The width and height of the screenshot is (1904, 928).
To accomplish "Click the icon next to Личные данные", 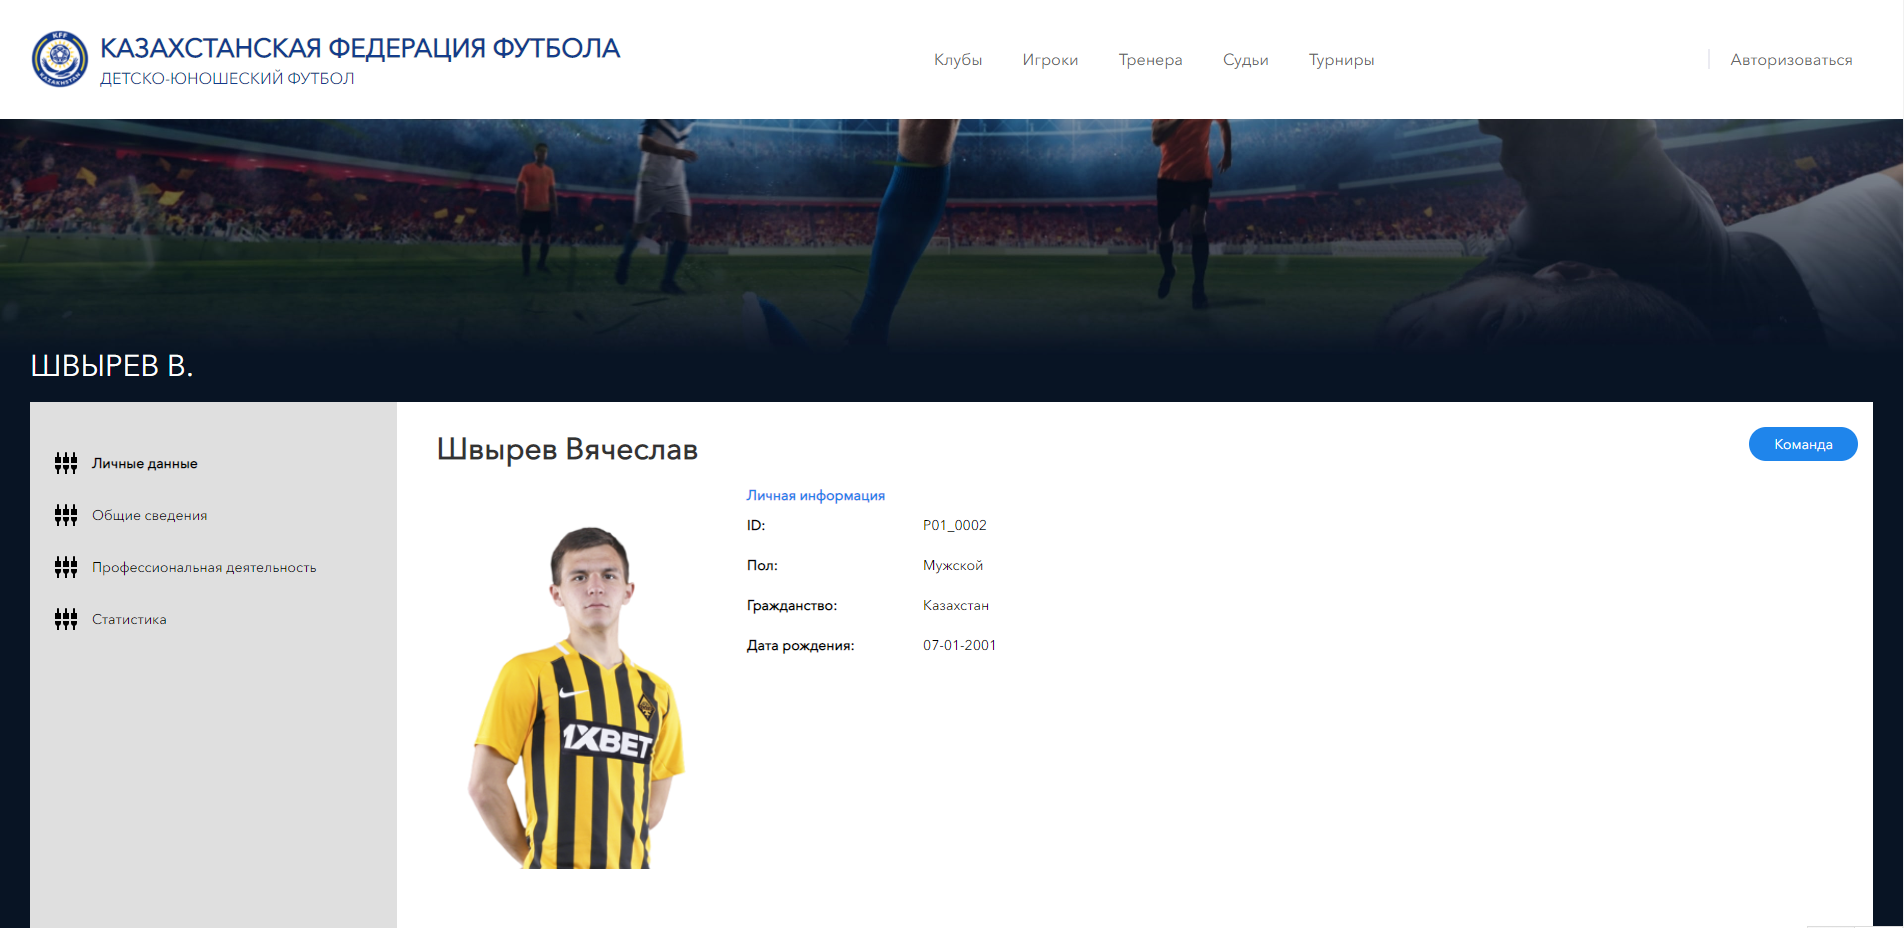I will coord(66,463).
